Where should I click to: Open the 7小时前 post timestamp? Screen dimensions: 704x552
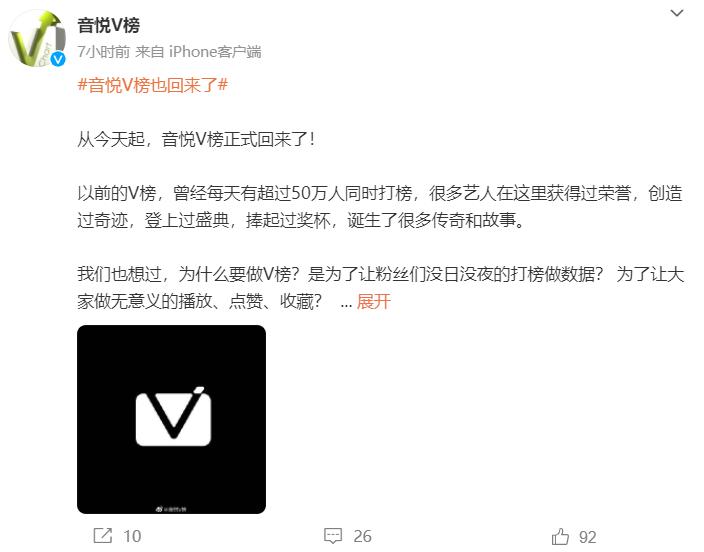pos(103,52)
